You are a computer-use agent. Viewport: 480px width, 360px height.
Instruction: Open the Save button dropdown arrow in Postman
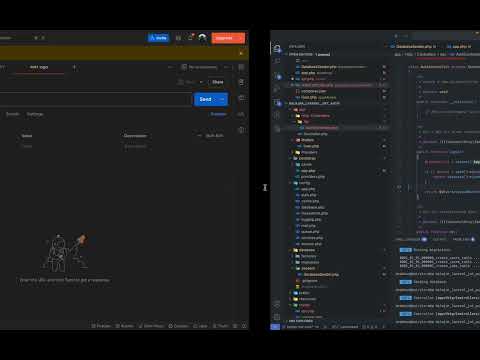click(x=201, y=82)
